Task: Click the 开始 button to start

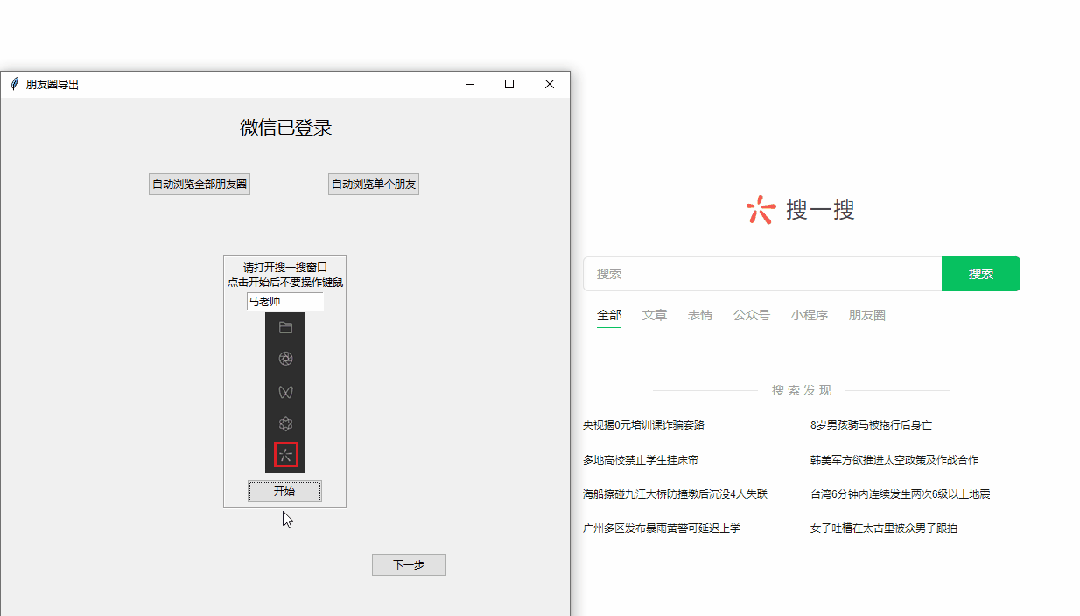Action: 284,491
